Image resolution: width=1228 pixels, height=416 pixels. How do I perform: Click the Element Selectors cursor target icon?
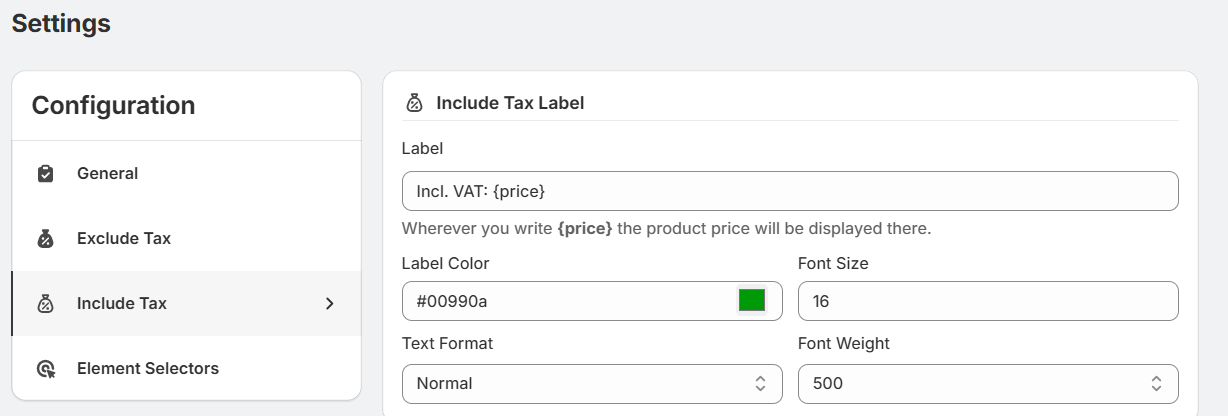[x=45, y=369]
